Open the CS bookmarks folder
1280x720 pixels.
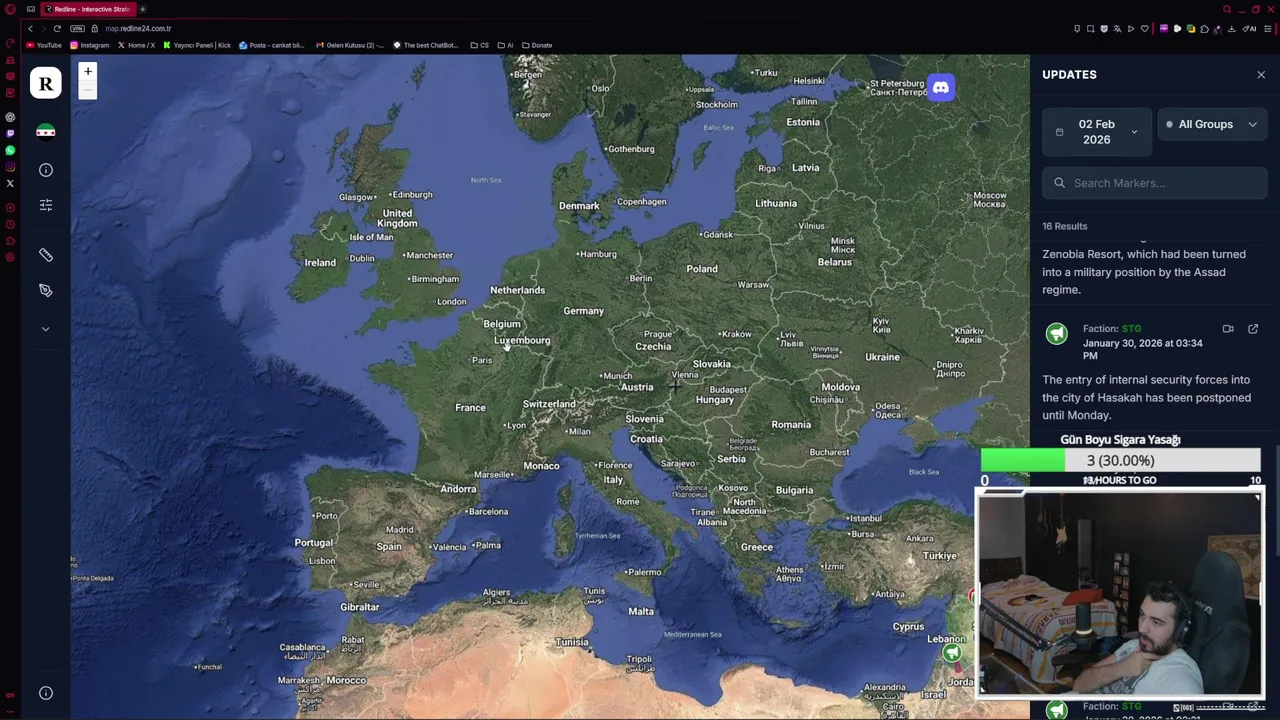[x=480, y=45]
